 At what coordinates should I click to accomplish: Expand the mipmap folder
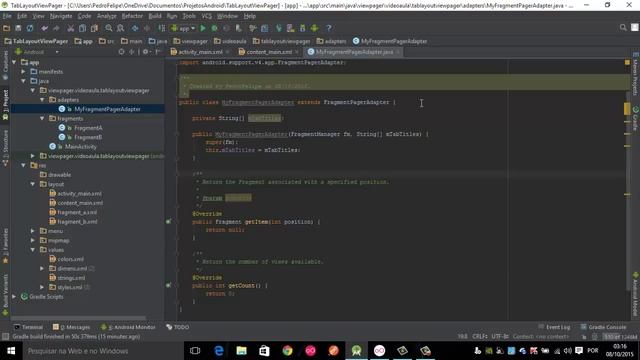[x=33, y=240]
